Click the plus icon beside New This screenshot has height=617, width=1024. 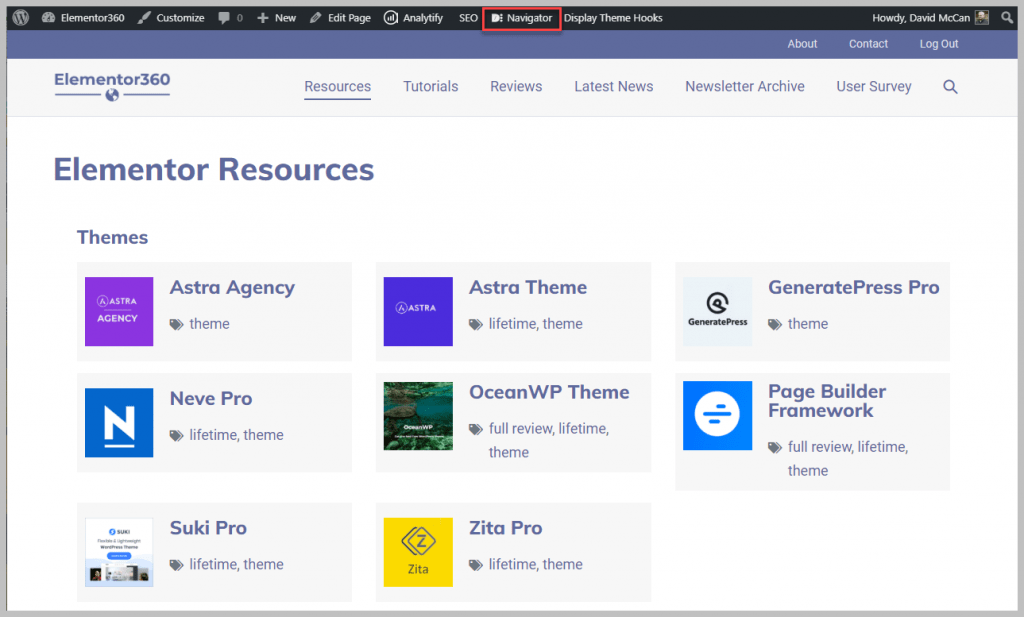click(x=262, y=17)
